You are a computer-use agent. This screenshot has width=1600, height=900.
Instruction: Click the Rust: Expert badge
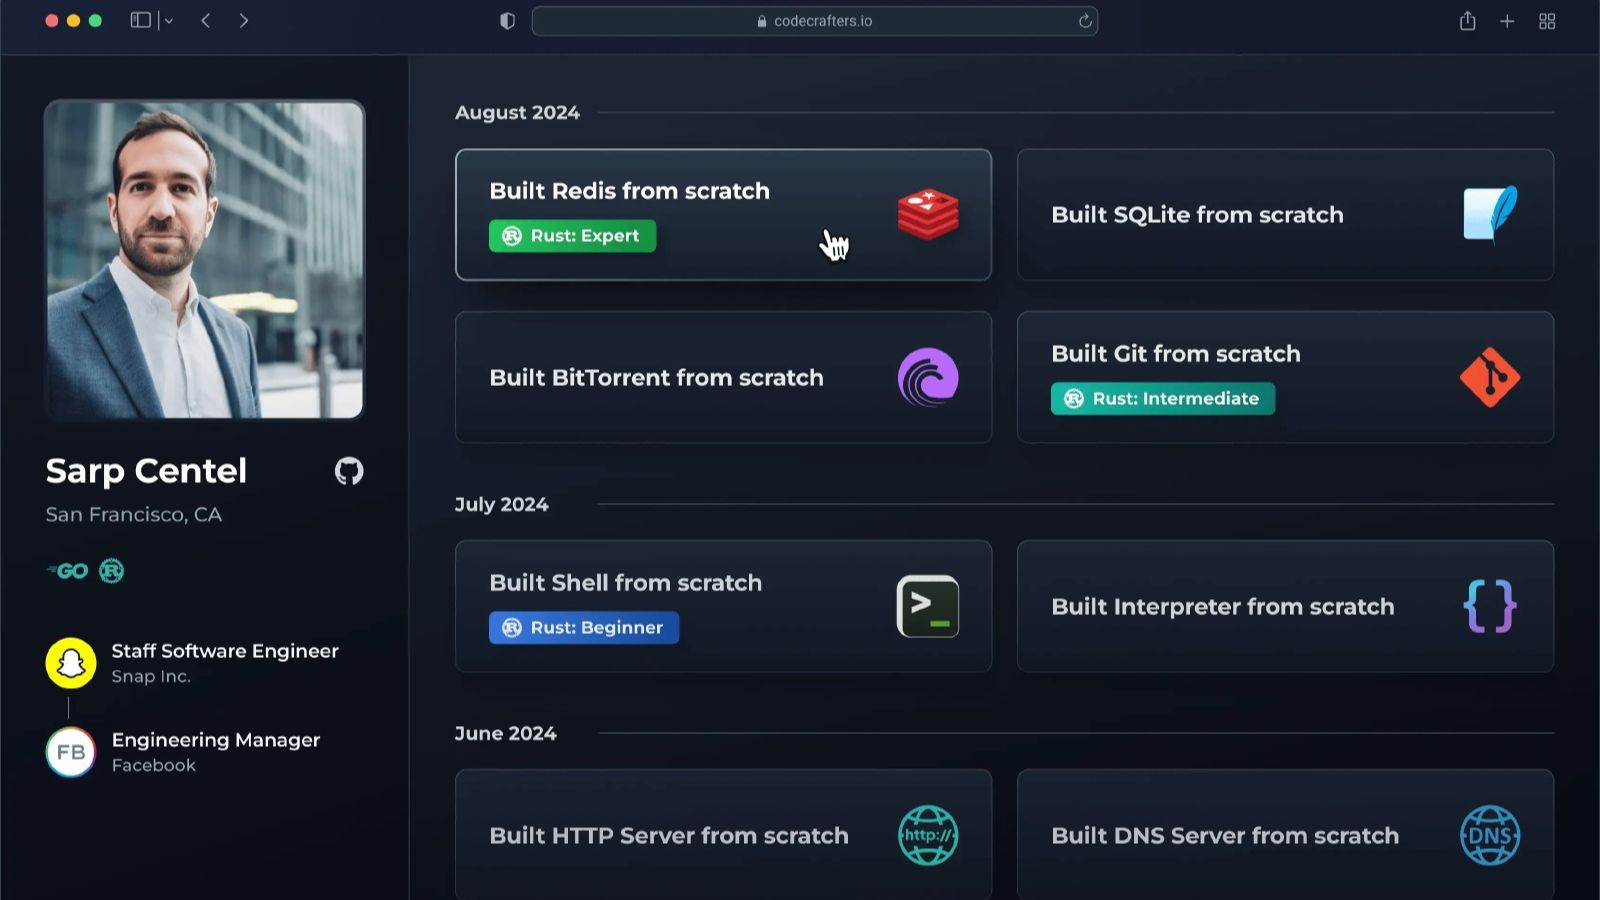click(572, 236)
